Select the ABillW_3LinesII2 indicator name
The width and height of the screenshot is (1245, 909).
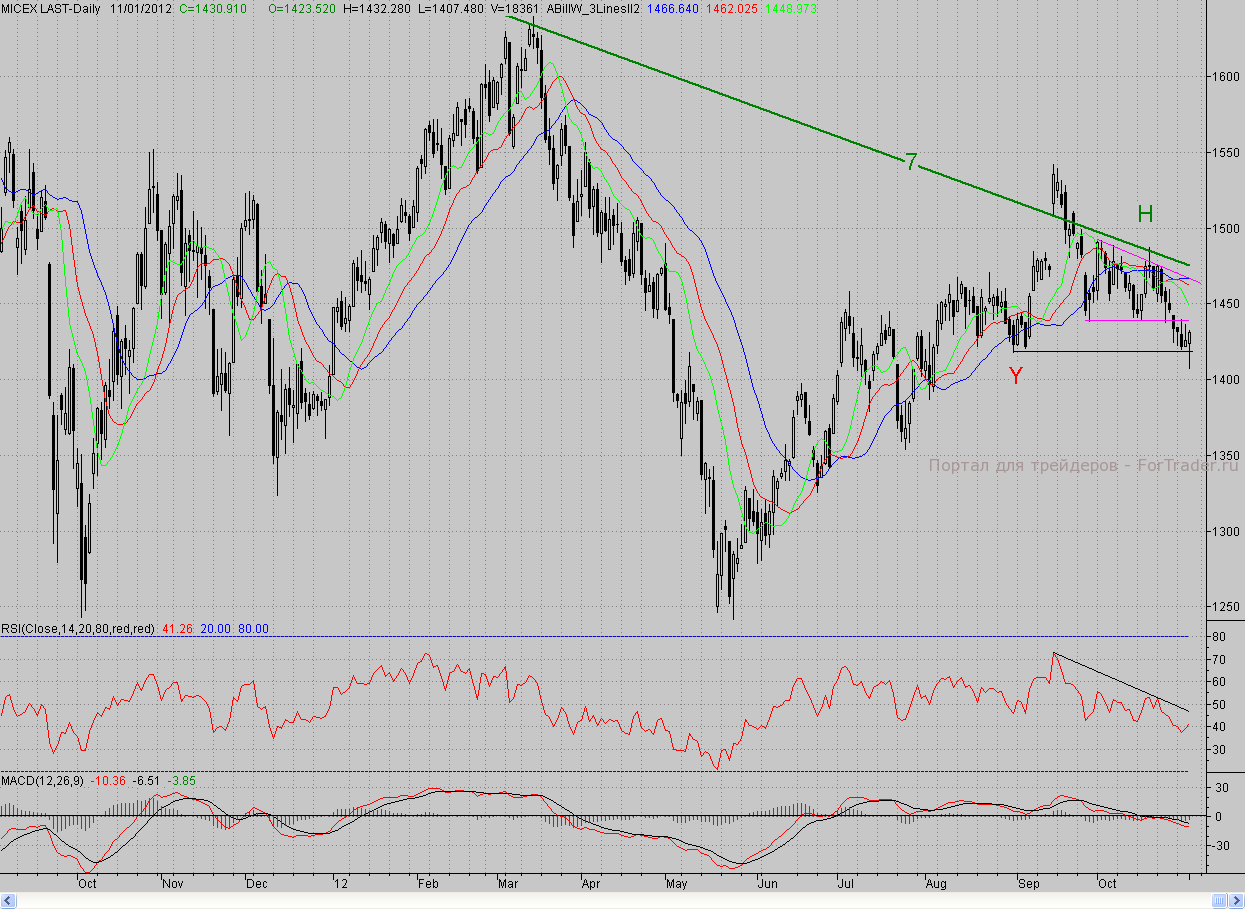pos(593,8)
